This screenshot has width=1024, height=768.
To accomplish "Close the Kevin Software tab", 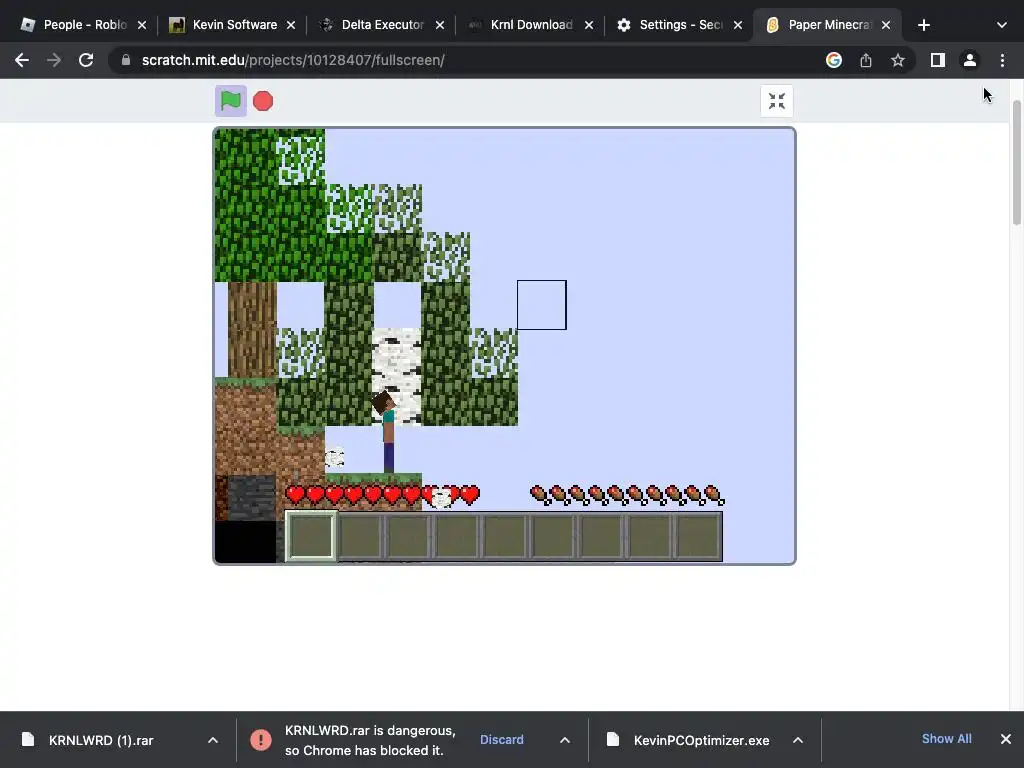I will click(291, 25).
